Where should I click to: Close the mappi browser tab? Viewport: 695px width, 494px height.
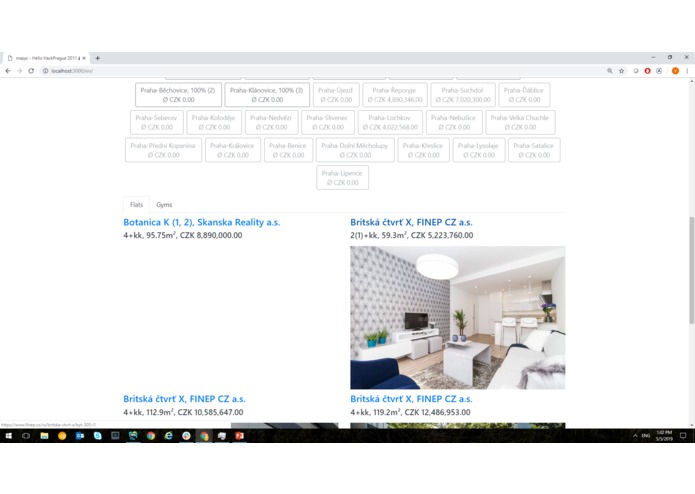84,58
